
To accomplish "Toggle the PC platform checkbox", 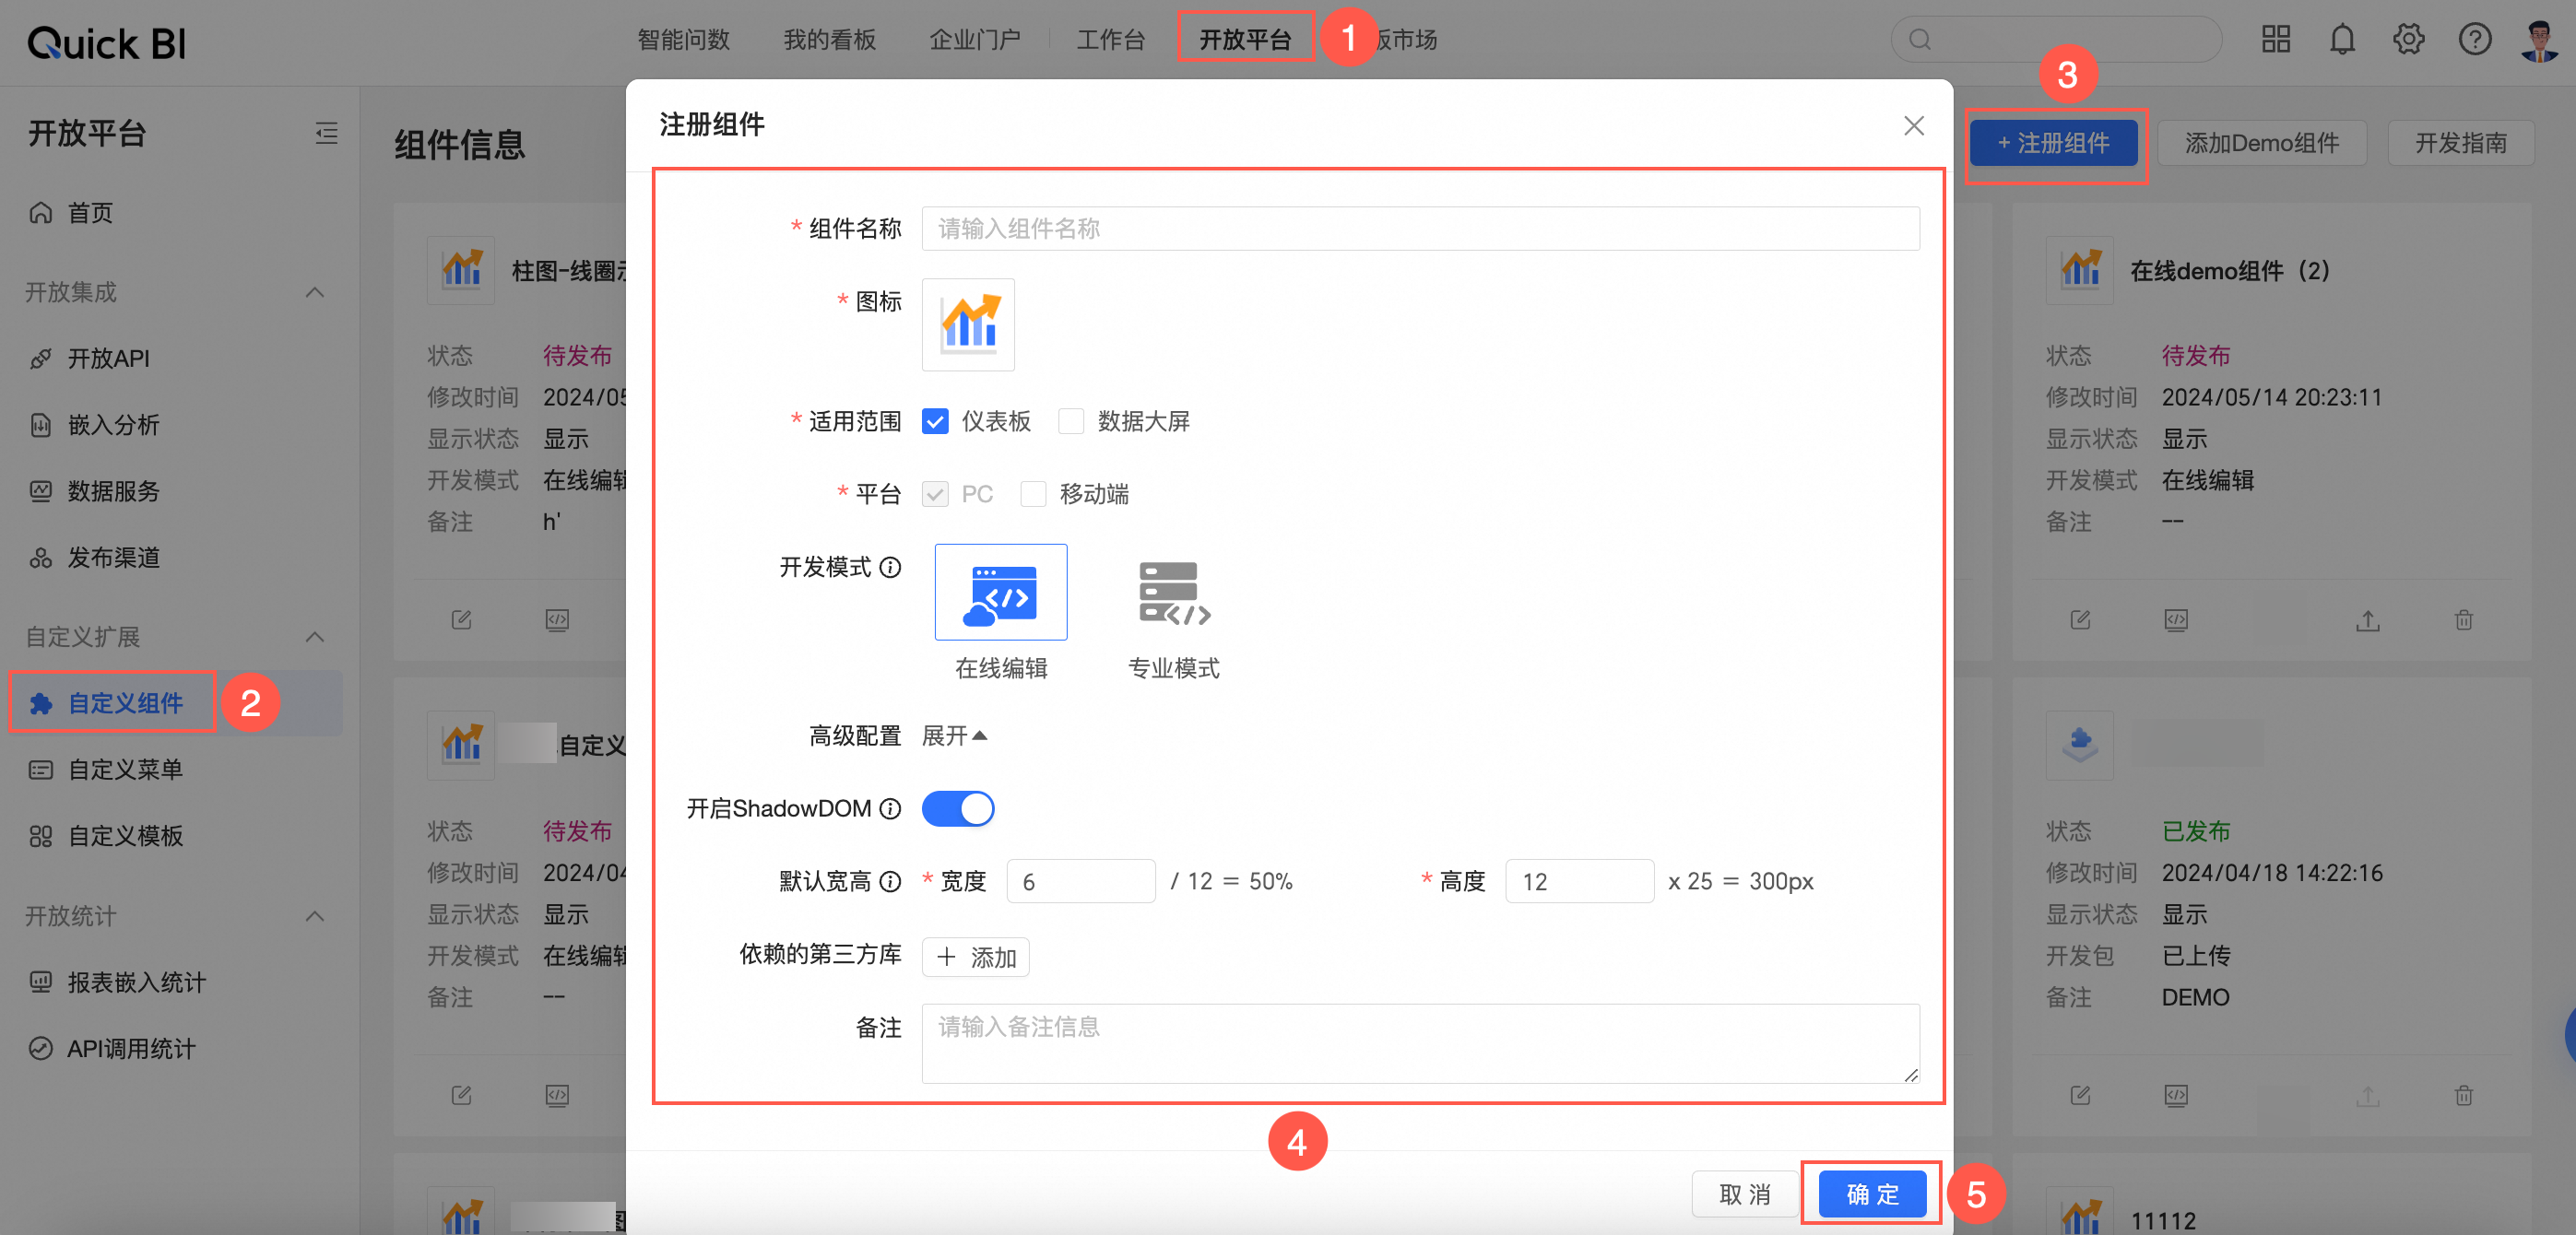I will [x=935, y=494].
